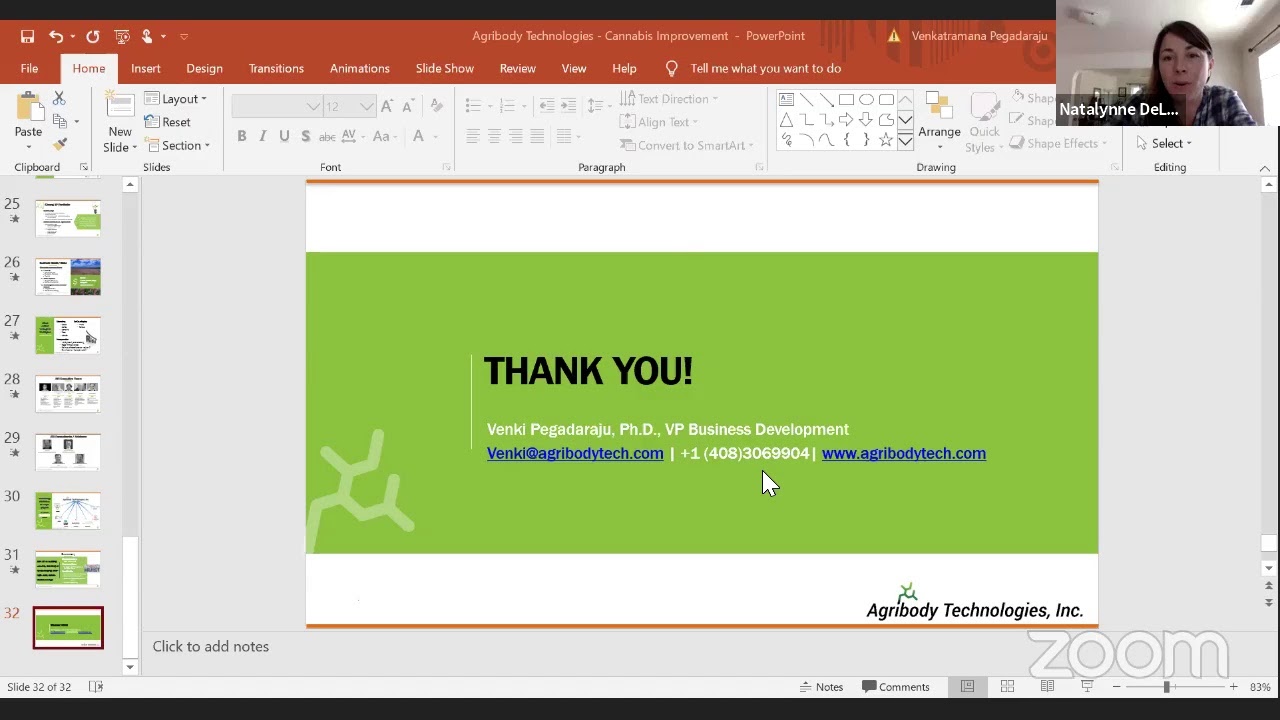Viewport: 1280px width, 720px height.
Task: Center the paragraph text
Action: 494,136
